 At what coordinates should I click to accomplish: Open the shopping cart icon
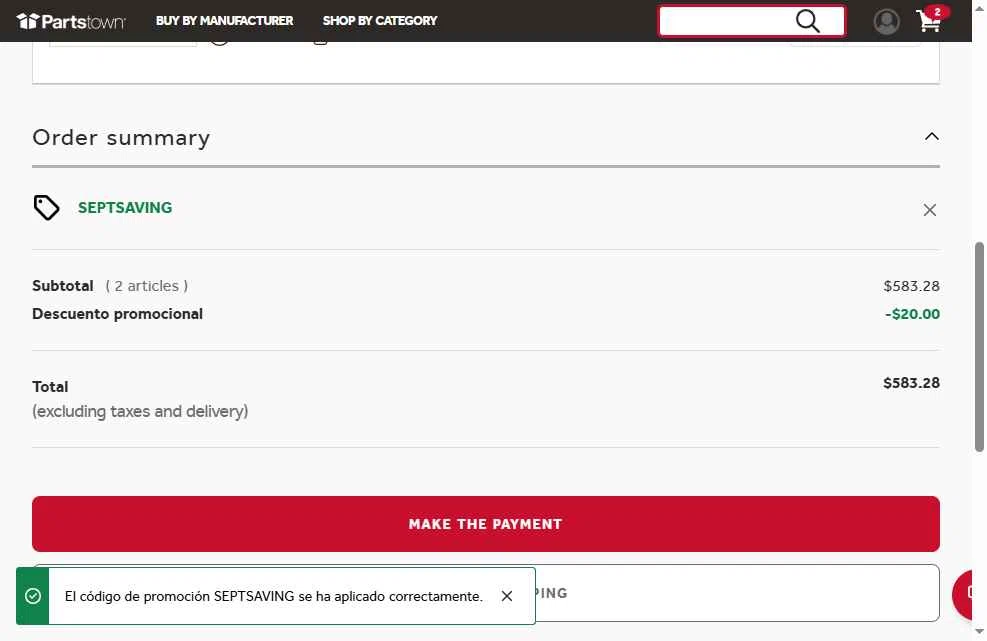tap(928, 21)
